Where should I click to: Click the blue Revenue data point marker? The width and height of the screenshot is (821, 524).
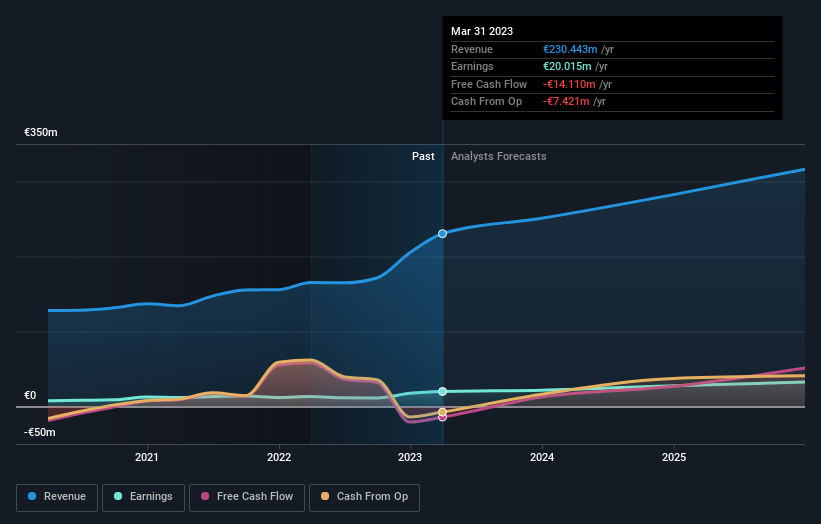click(x=442, y=233)
